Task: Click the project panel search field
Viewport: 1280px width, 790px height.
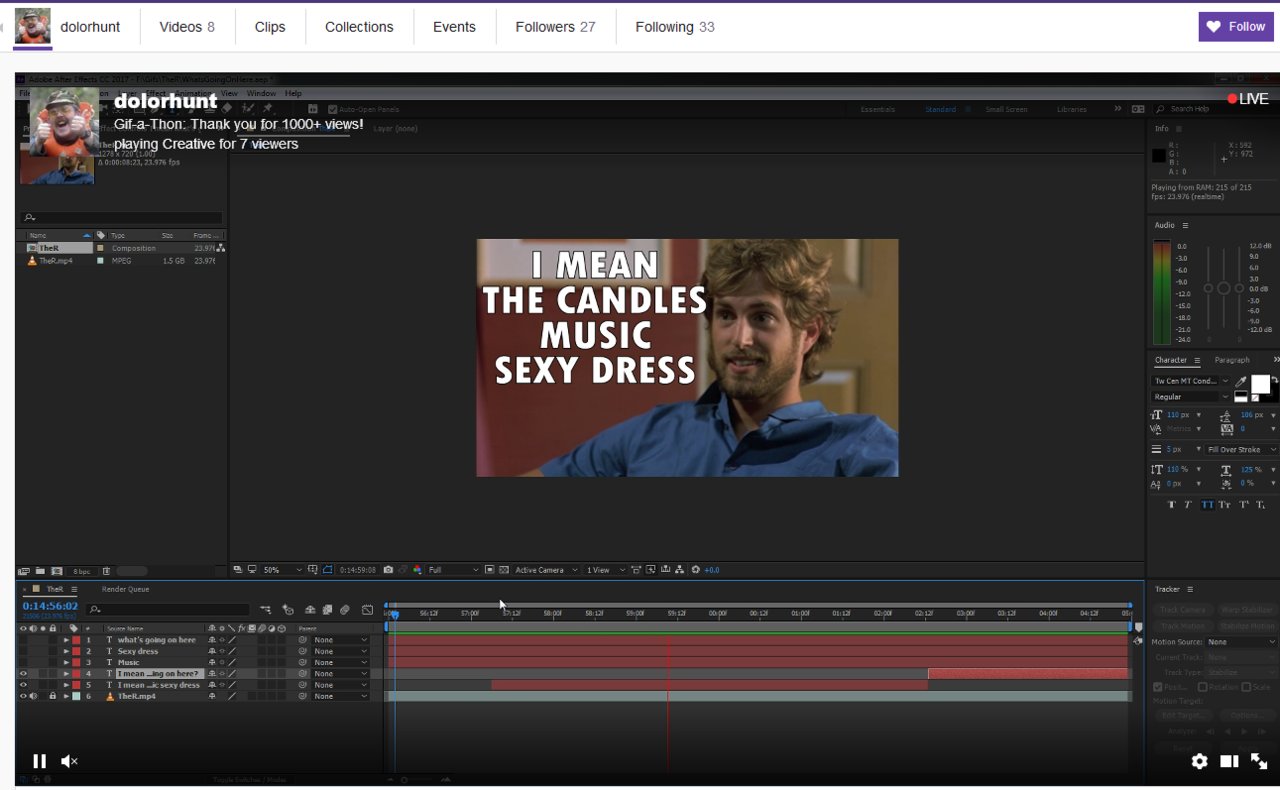Action: [x=122, y=217]
